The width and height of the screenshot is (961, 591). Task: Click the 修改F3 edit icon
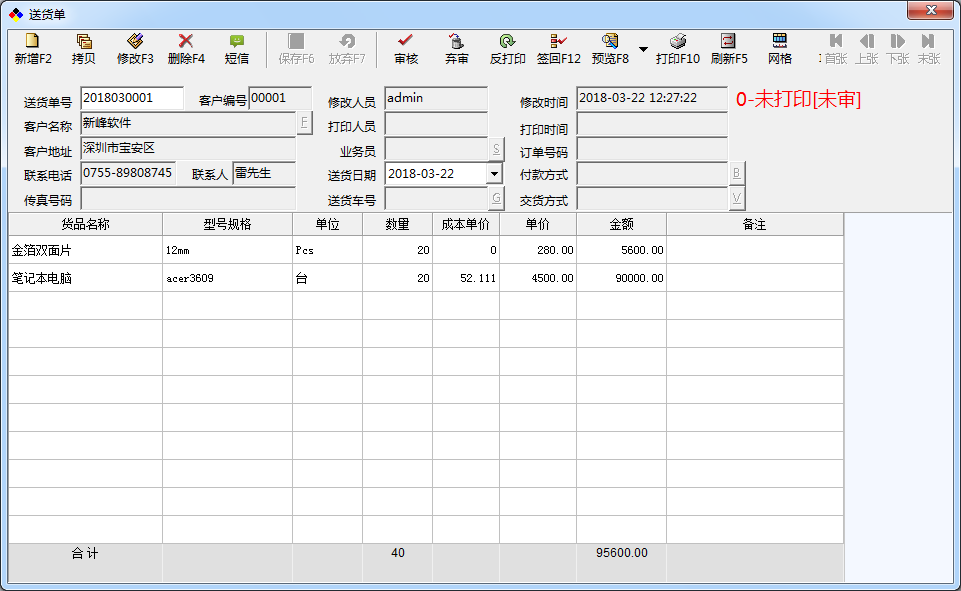point(135,41)
